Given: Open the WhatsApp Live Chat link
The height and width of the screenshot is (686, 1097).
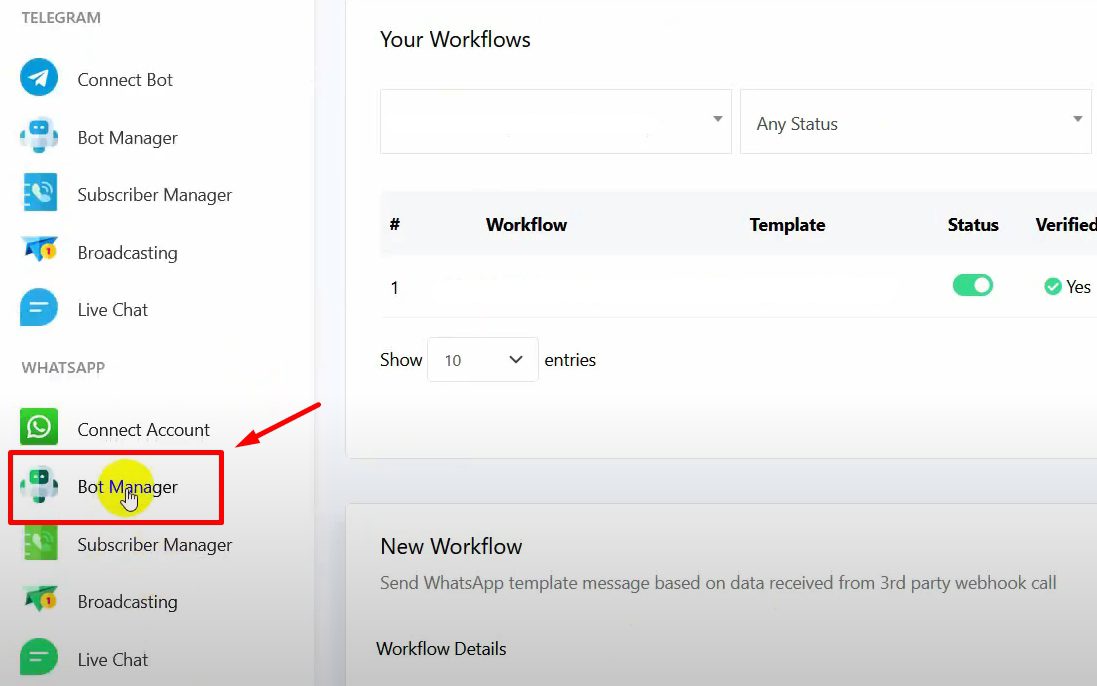Looking at the screenshot, I should [x=112, y=660].
